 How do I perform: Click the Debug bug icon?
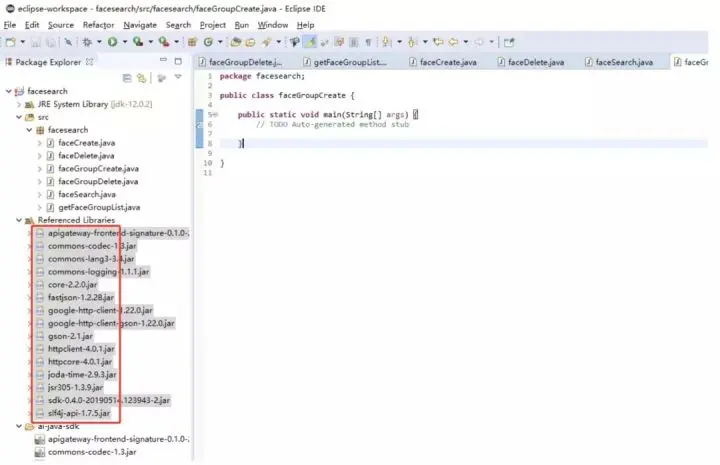(87, 42)
